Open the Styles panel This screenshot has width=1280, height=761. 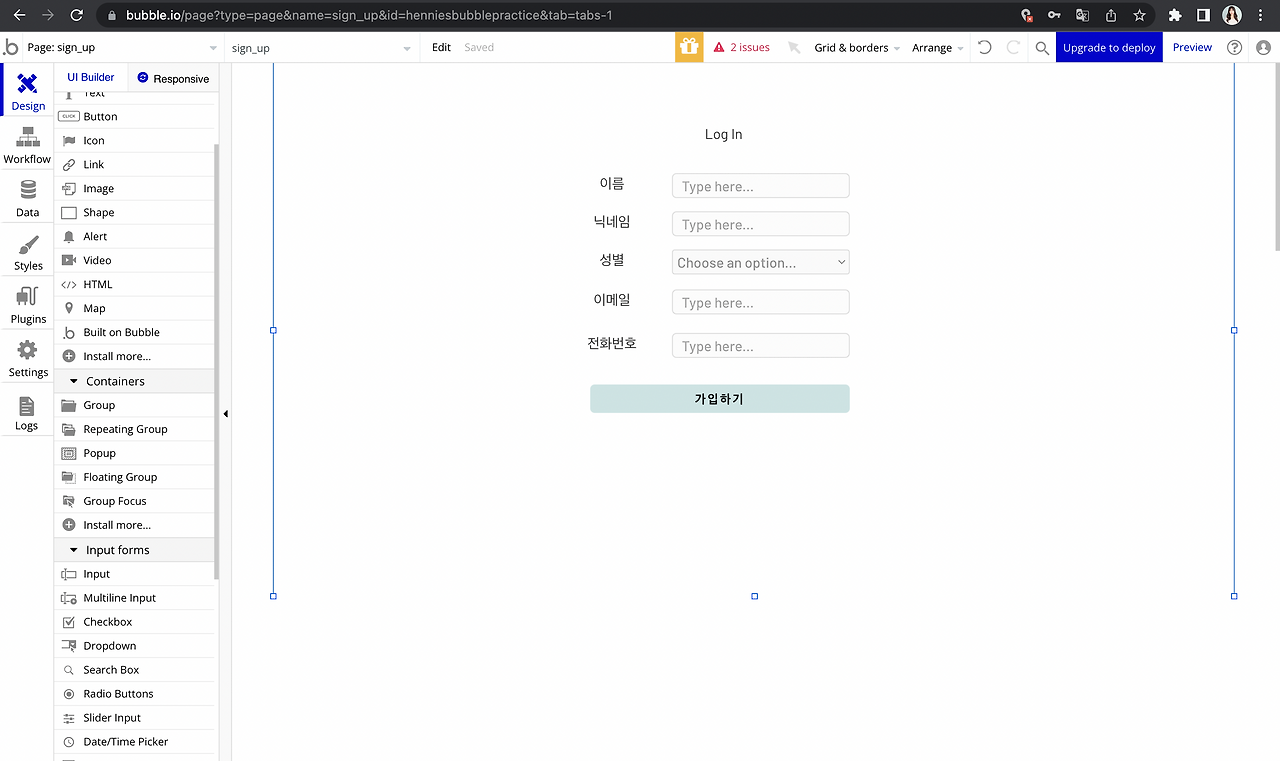pos(27,251)
